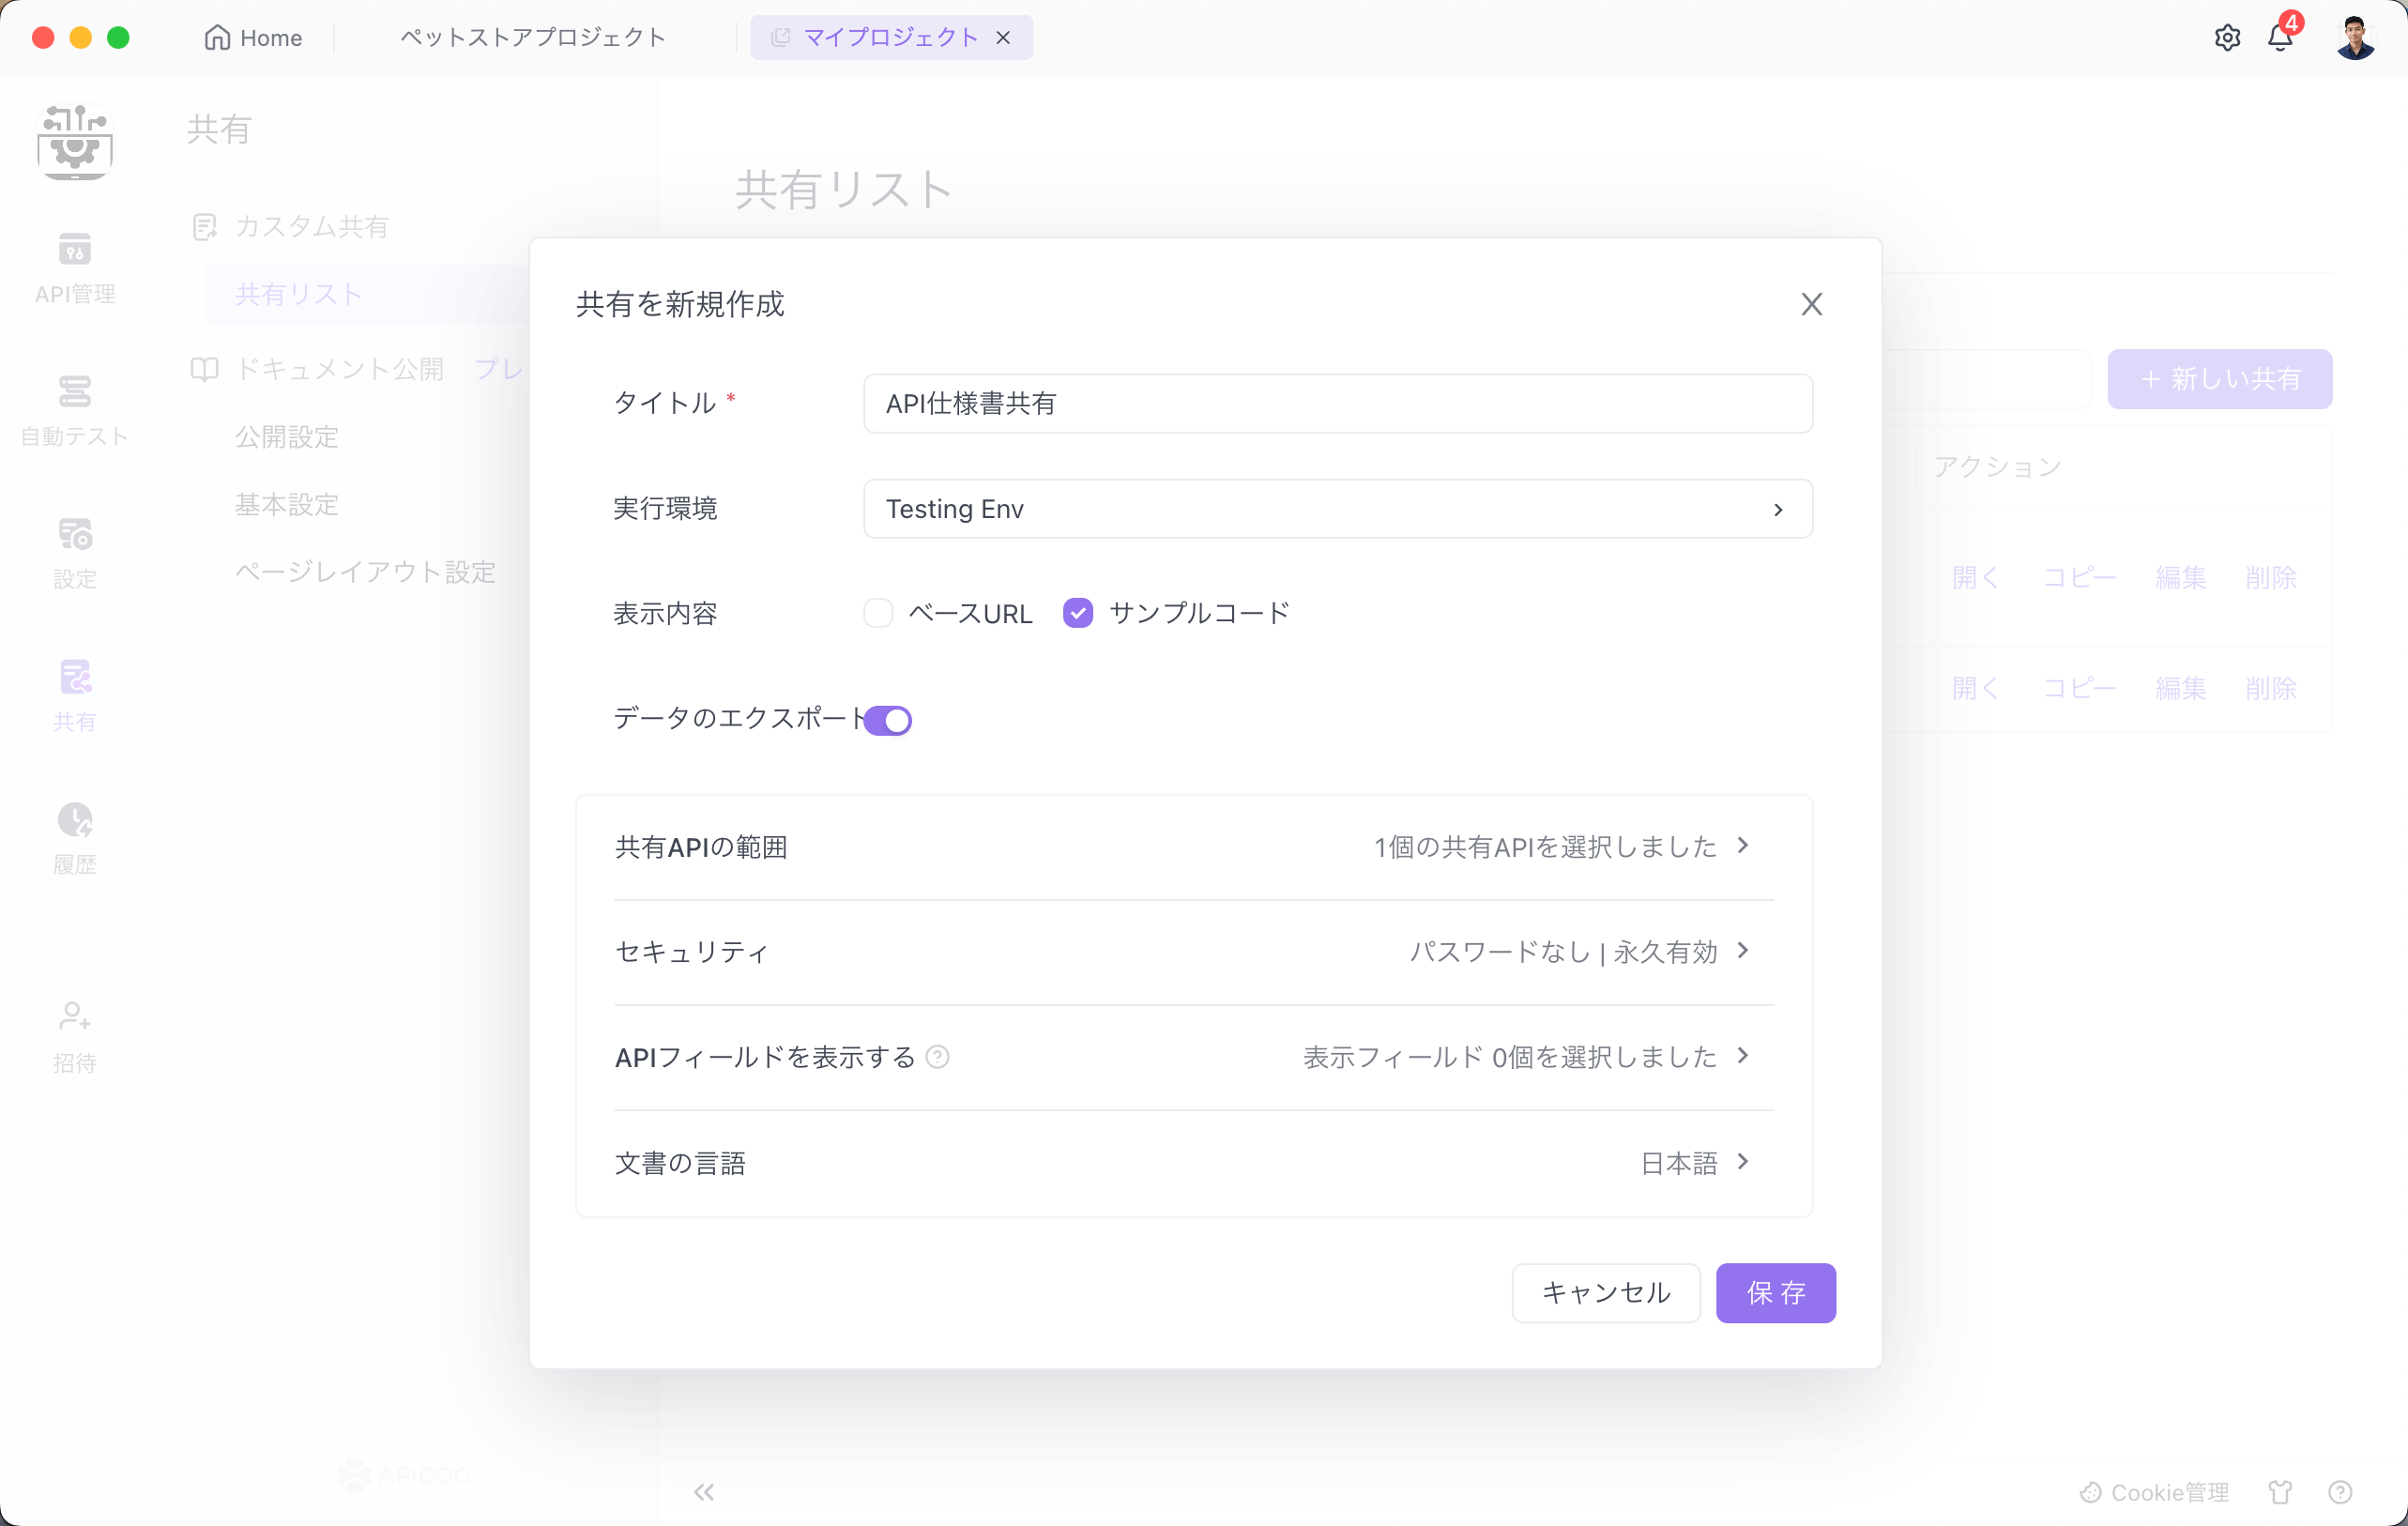Switch to ペットストアプロジェクト tab
The height and width of the screenshot is (1526, 2408).
533,37
